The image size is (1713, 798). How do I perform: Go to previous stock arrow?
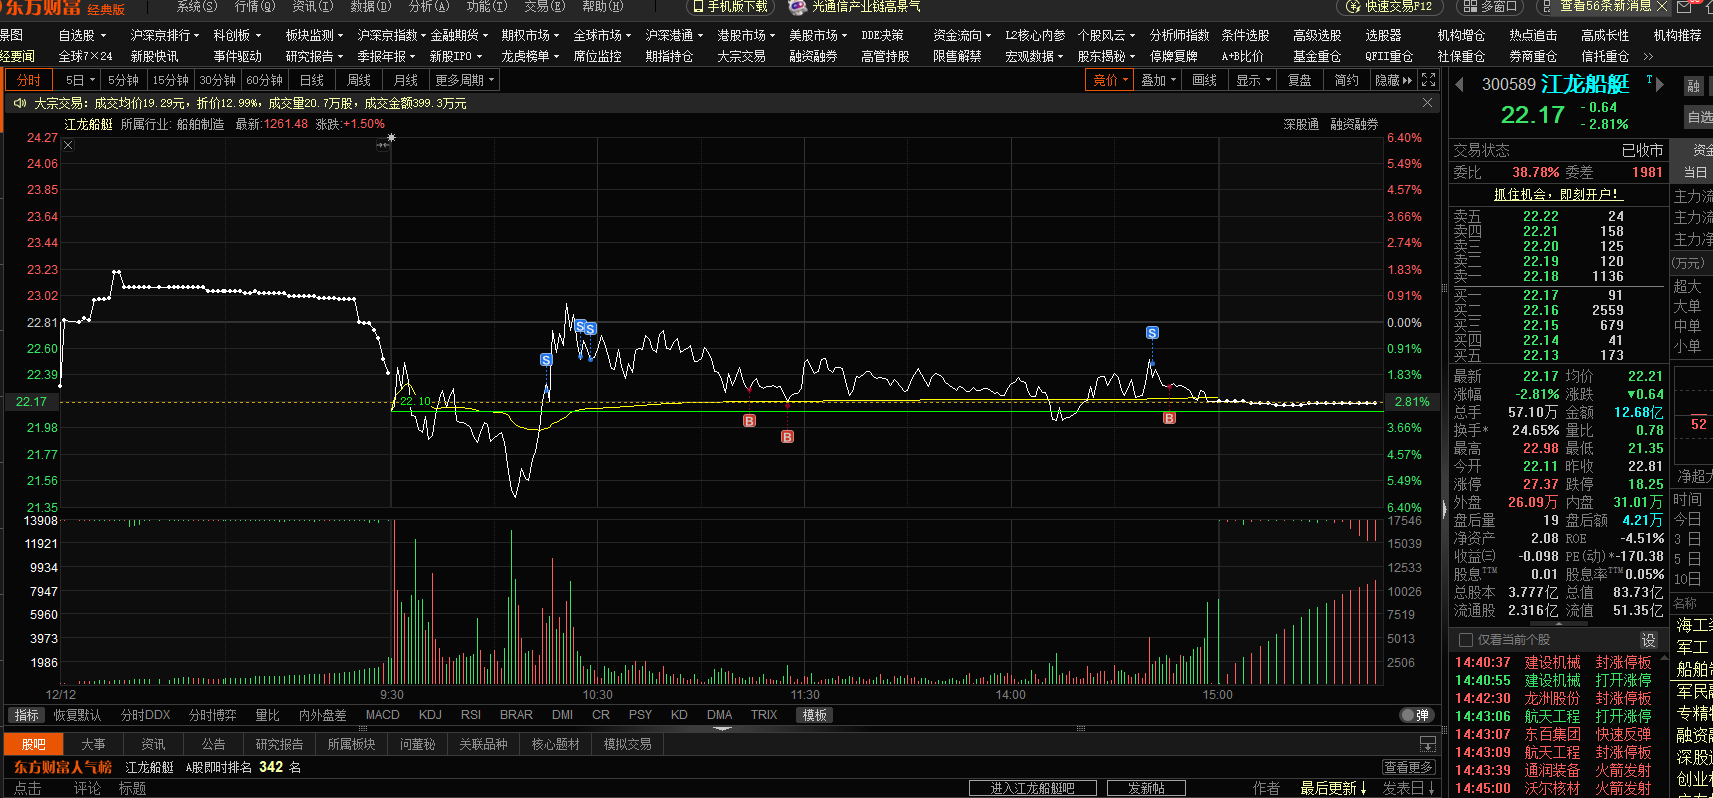1459,85
